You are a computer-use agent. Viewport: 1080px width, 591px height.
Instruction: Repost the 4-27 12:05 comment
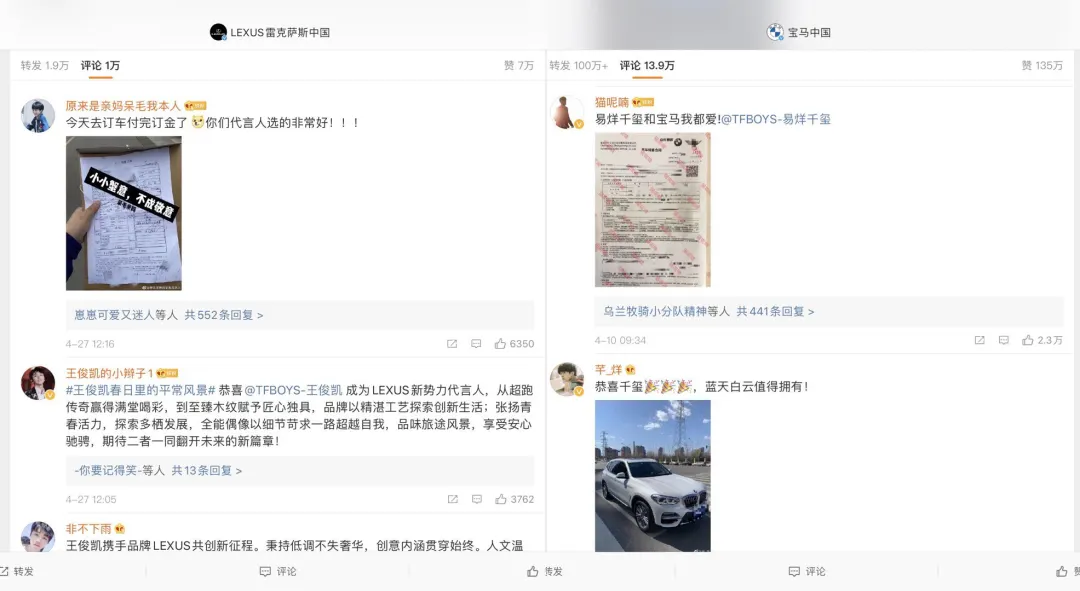[x=453, y=499]
